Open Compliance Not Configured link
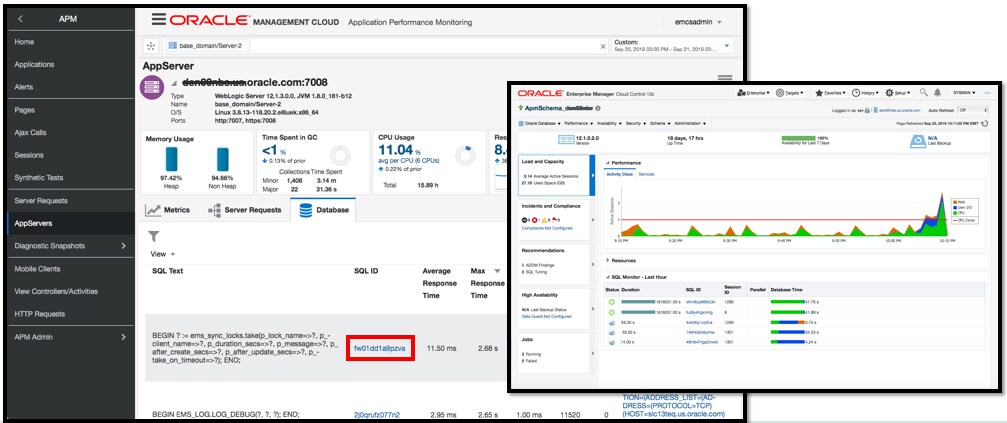The height and width of the screenshot is (423, 1007). point(547,228)
